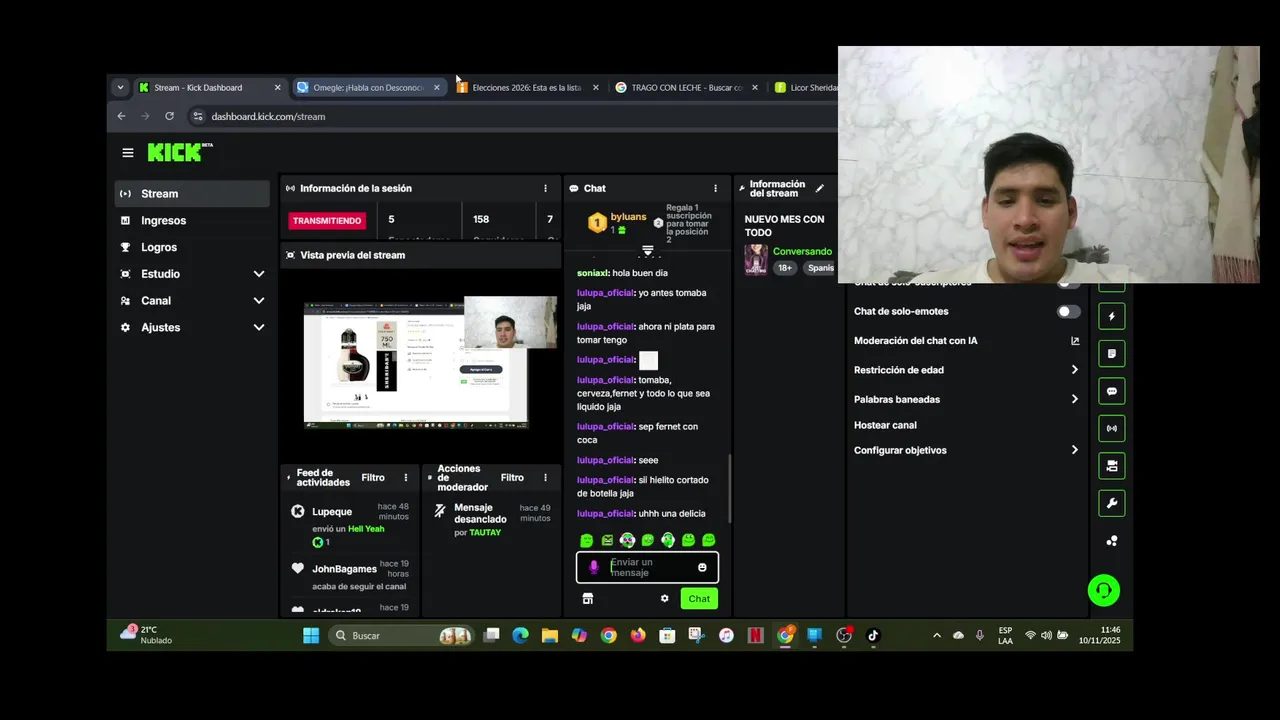The height and width of the screenshot is (720, 1280).
Task: Open the browser tab search dropdown arrow
Action: [120, 87]
